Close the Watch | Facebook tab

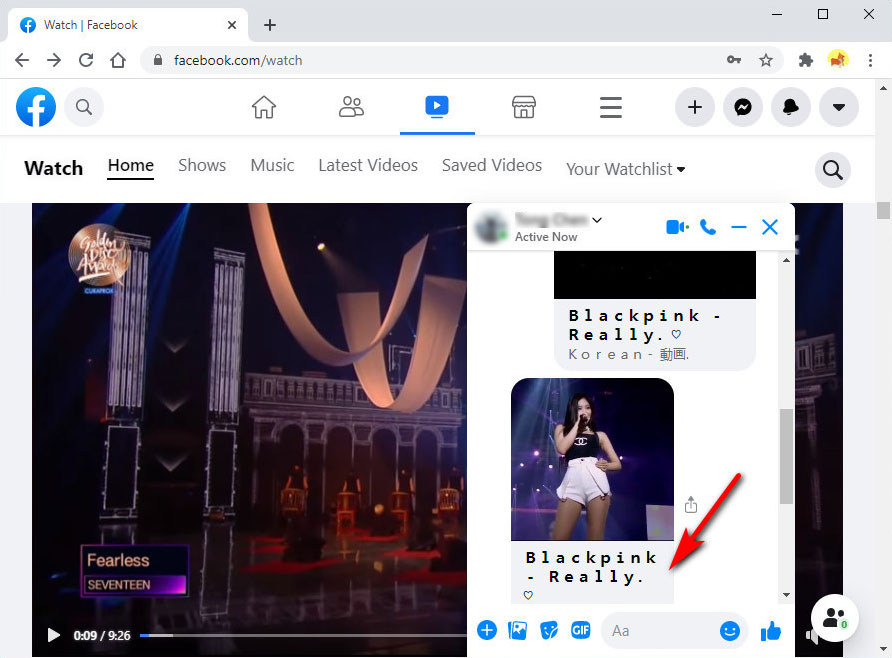coord(232,25)
